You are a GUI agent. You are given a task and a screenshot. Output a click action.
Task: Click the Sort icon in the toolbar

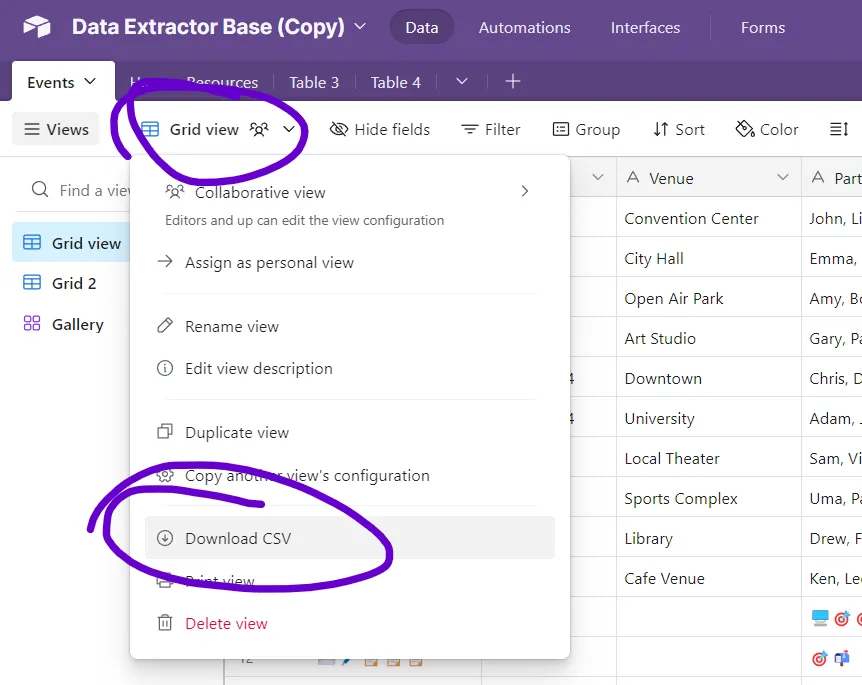(662, 129)
